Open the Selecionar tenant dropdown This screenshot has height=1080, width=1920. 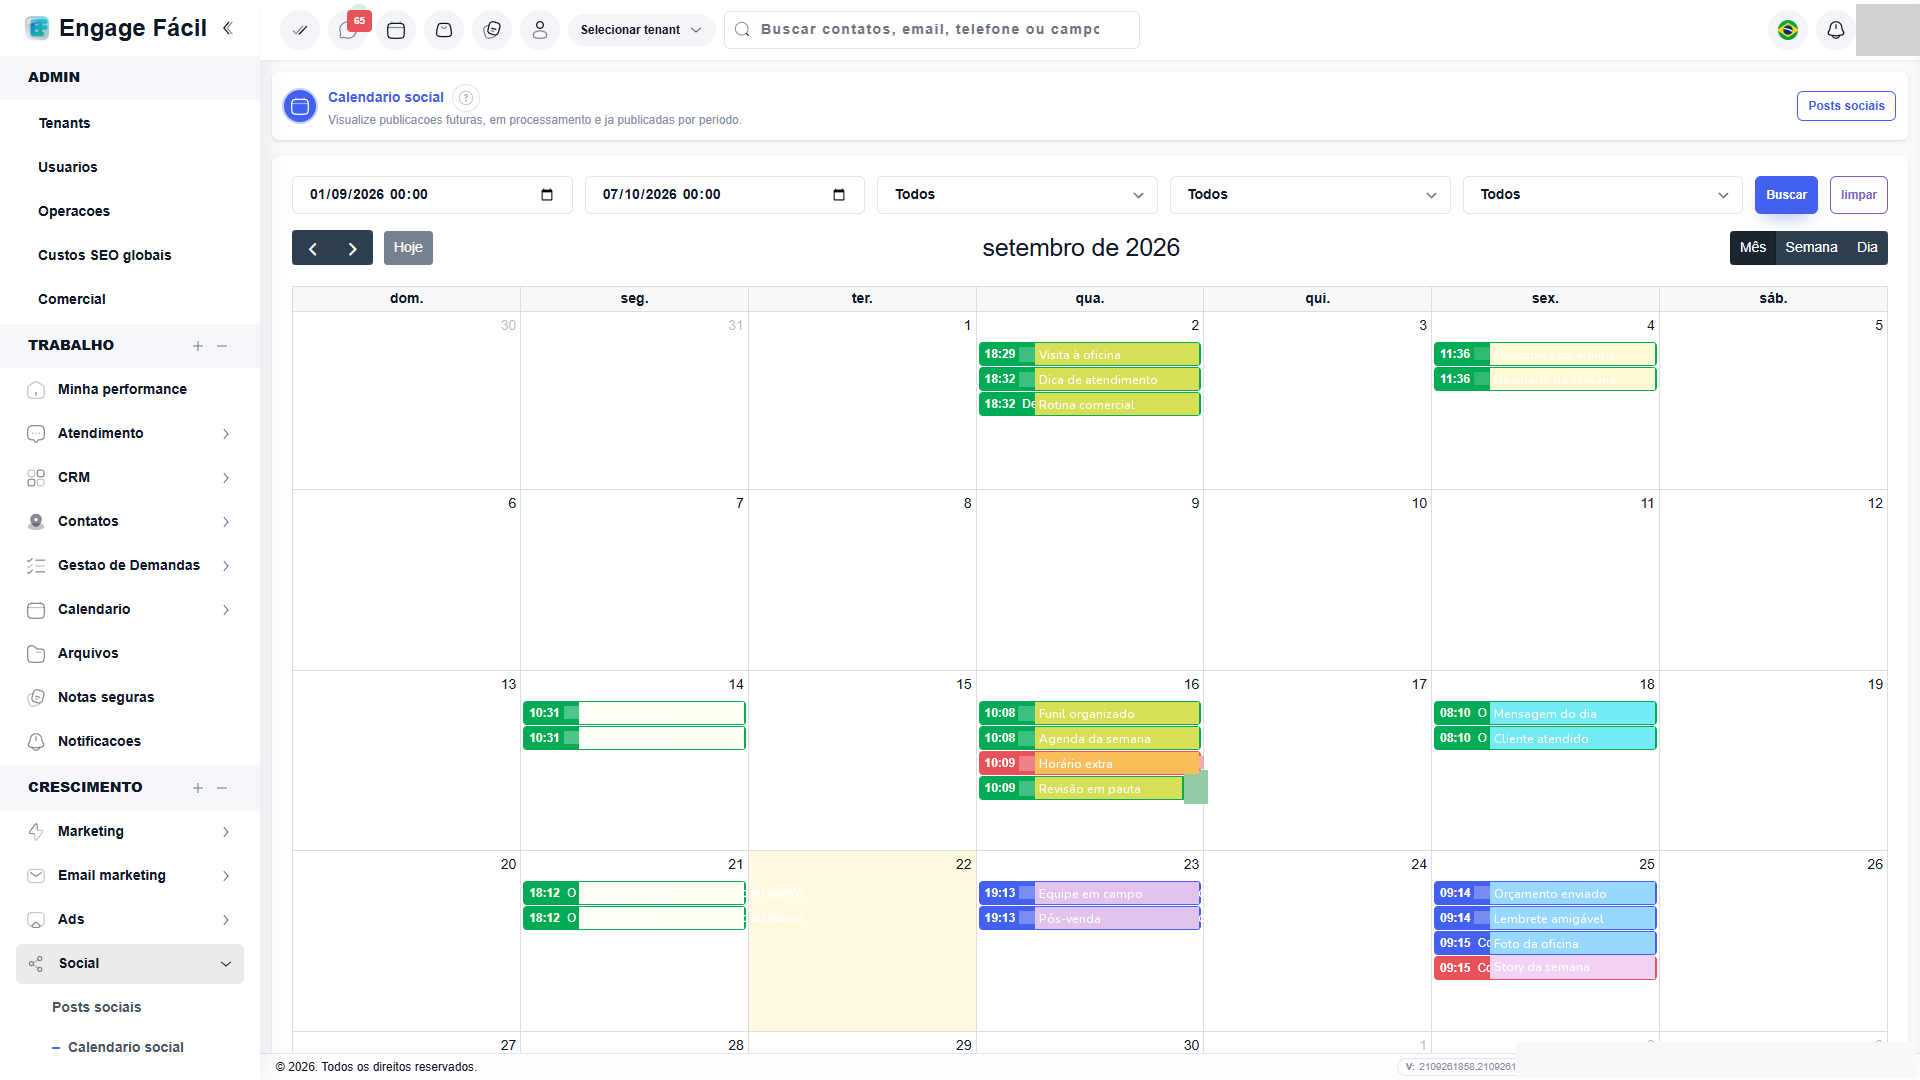pos(641,30)
